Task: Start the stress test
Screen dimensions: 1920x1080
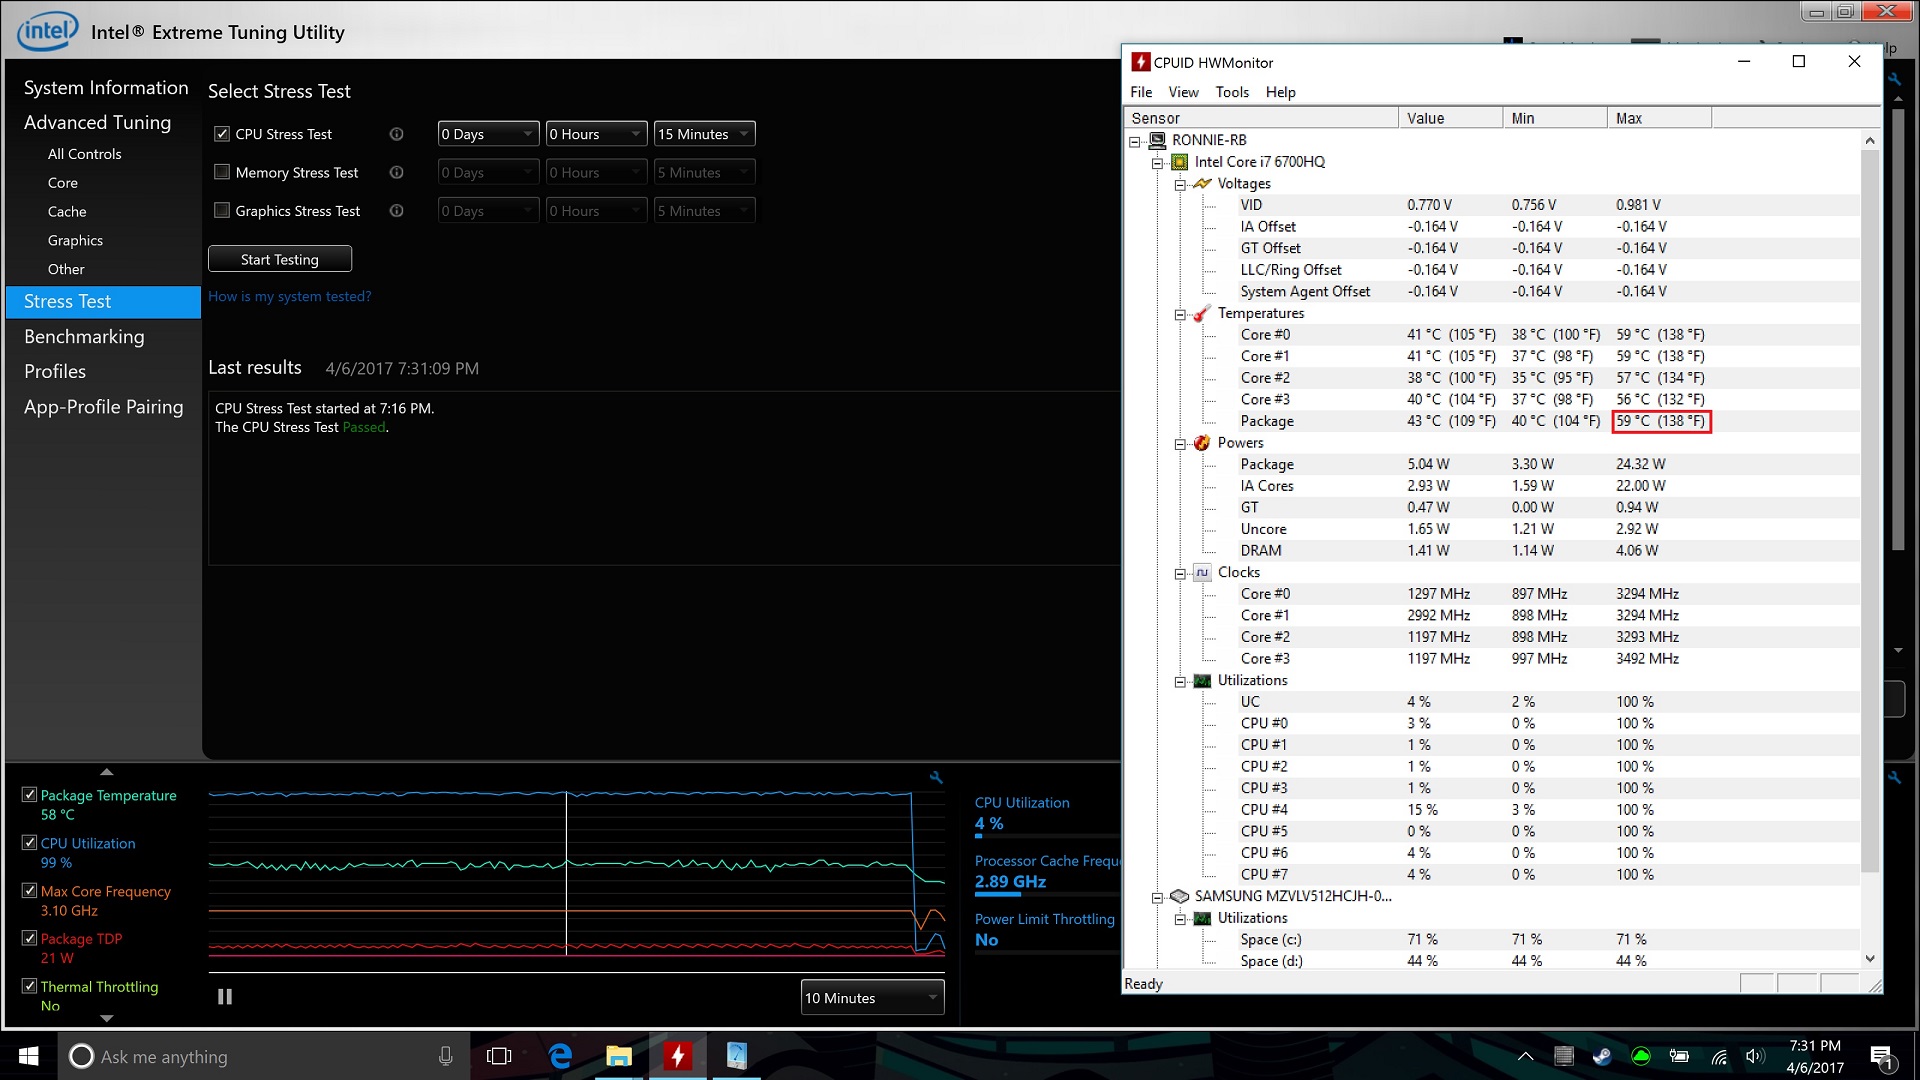Action: tap(280, 259)
